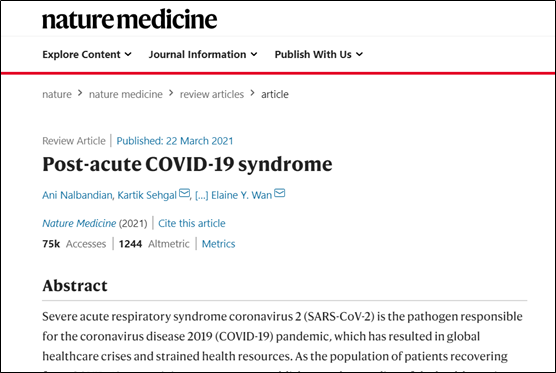This screenshot has width=556, height=373.
Task: Open author Ani Nalbandian's profile
Action: [77, 195]
